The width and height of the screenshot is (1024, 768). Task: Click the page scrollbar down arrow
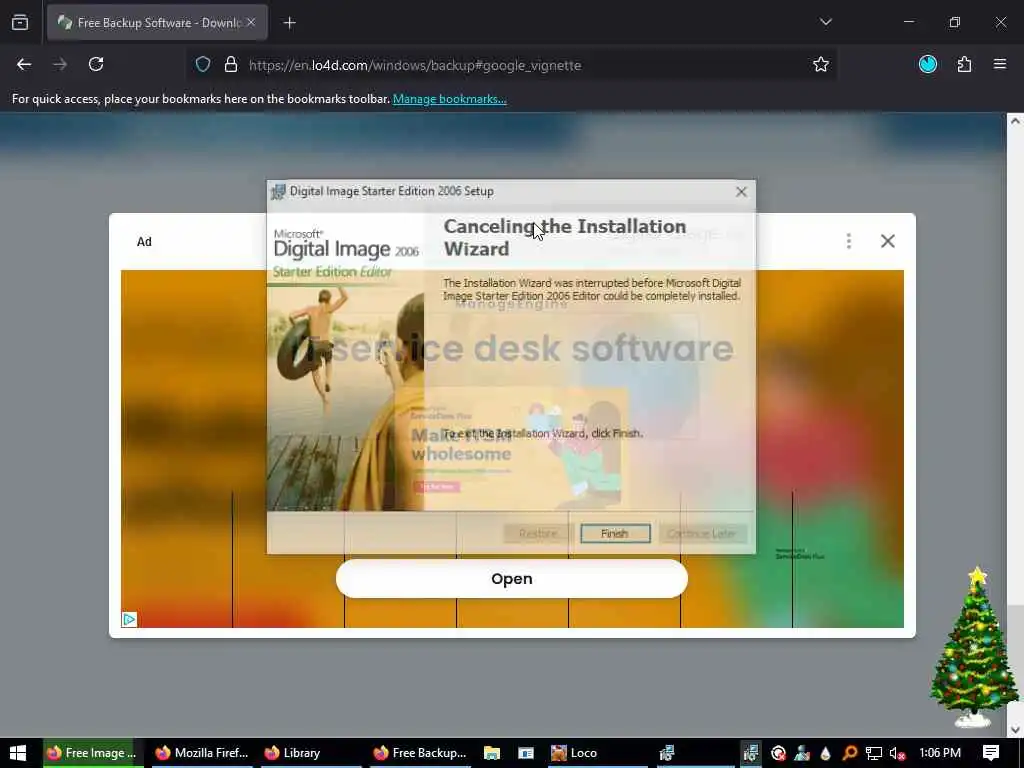coord(1015,729)
